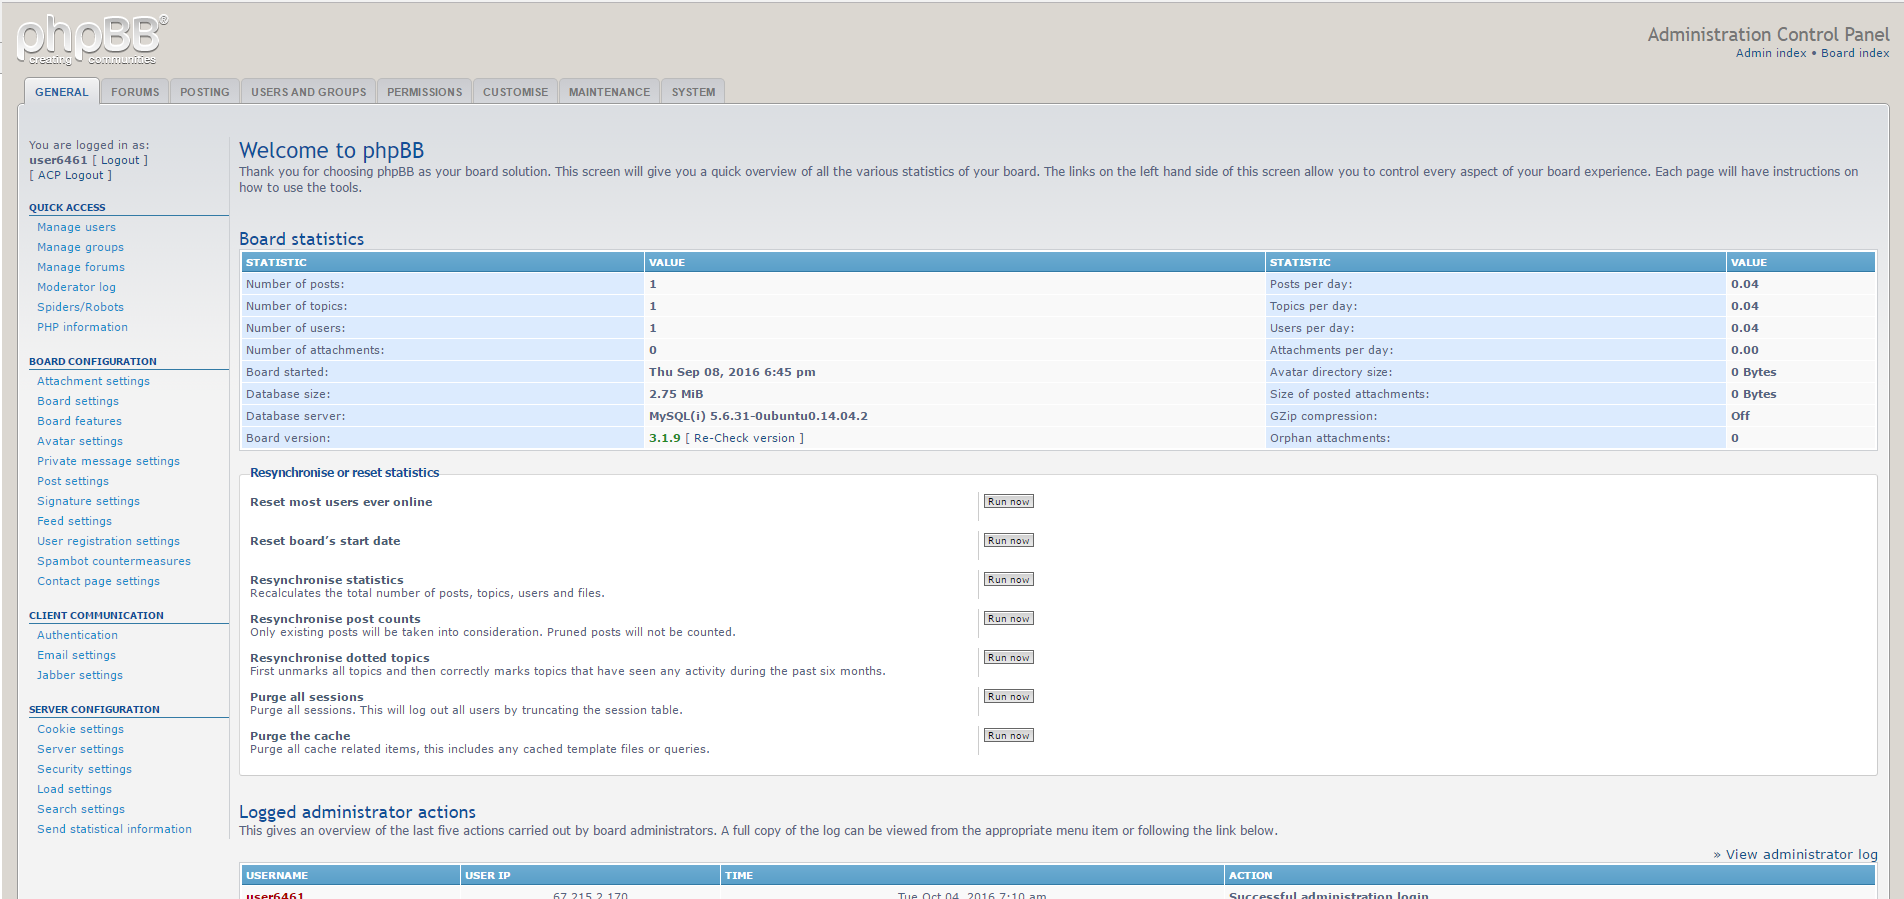Open Board features link

point(79,421)
